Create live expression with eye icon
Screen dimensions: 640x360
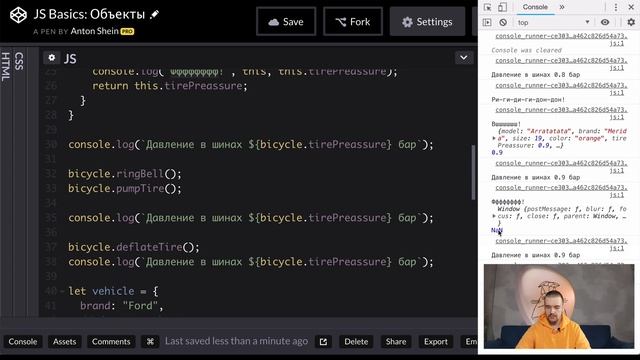point(605,22)
